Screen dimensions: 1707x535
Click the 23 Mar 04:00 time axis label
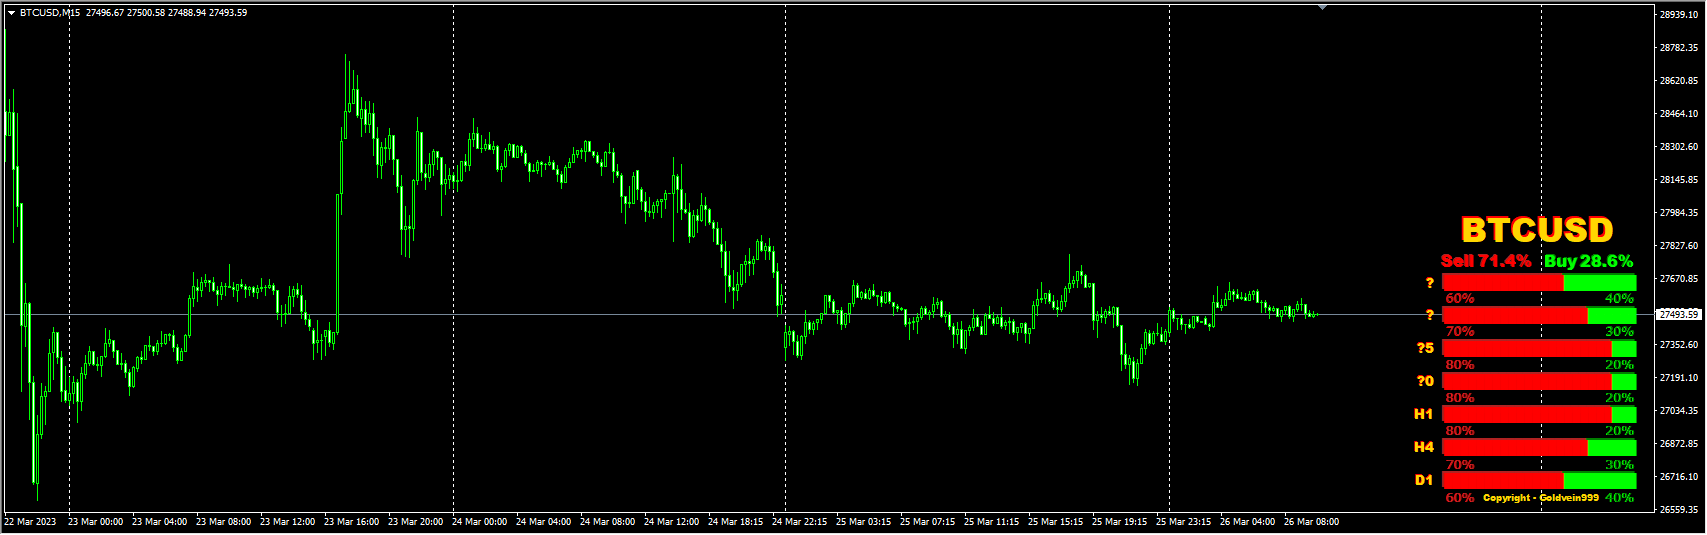coord(159,522)
